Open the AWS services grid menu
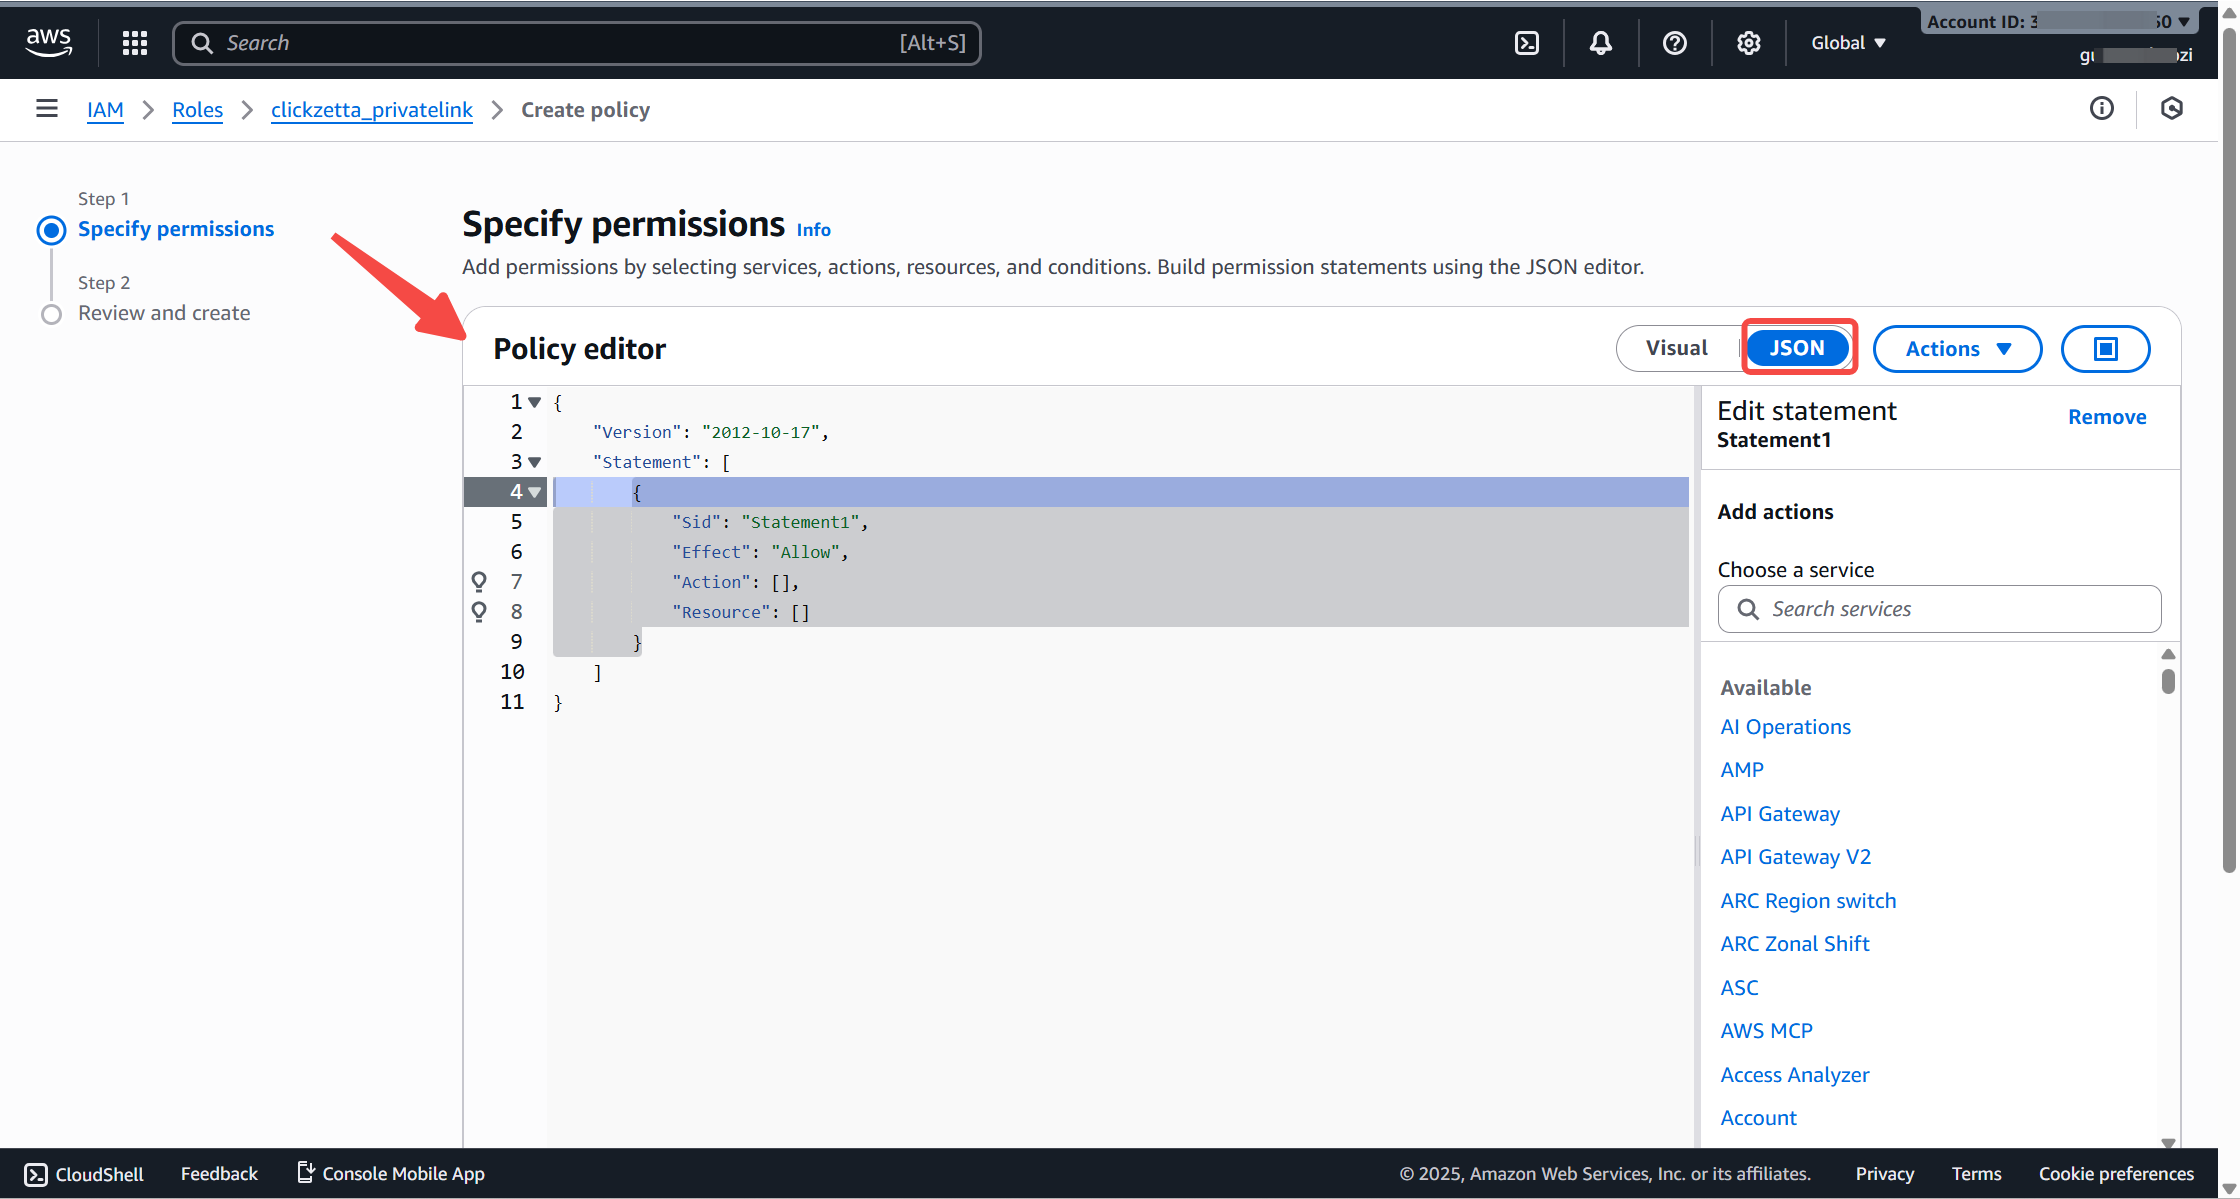Viewport: 2240px width, 1199px height. (135, 43)
